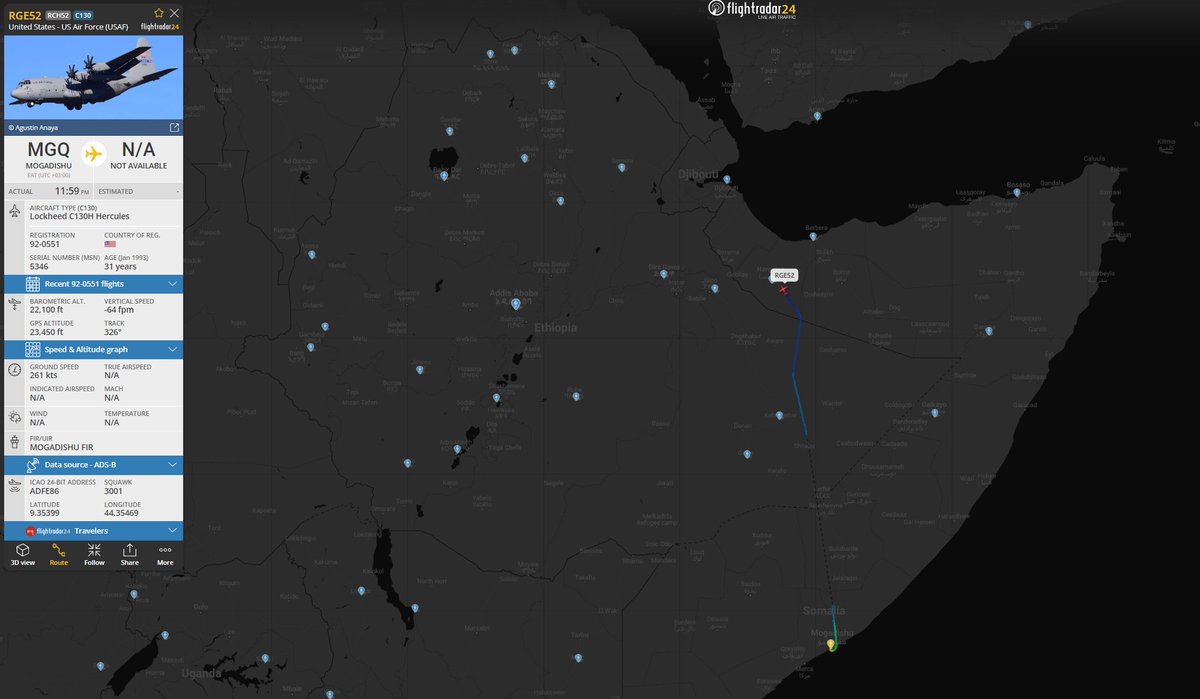Click the Mogadishu origin airport pin
This screenshot has width=1200, height=699.
(831, 644)
